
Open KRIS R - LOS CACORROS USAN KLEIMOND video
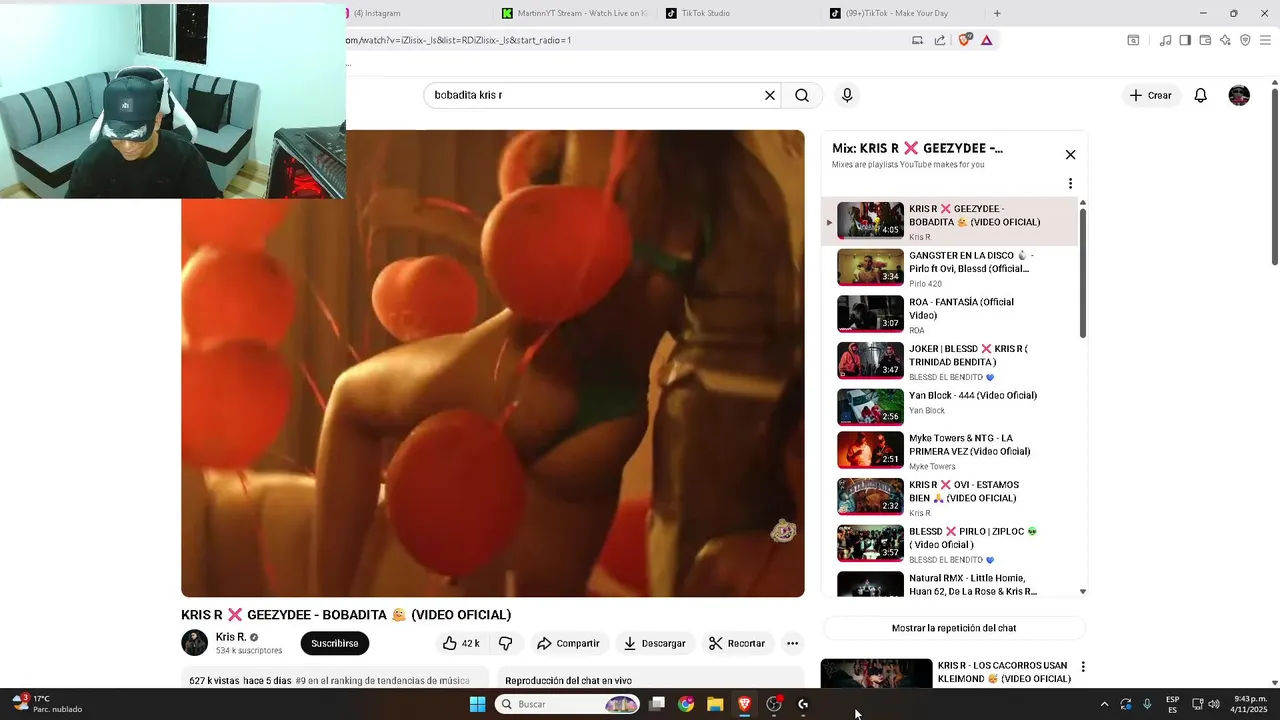click(x=1004, y=672)
